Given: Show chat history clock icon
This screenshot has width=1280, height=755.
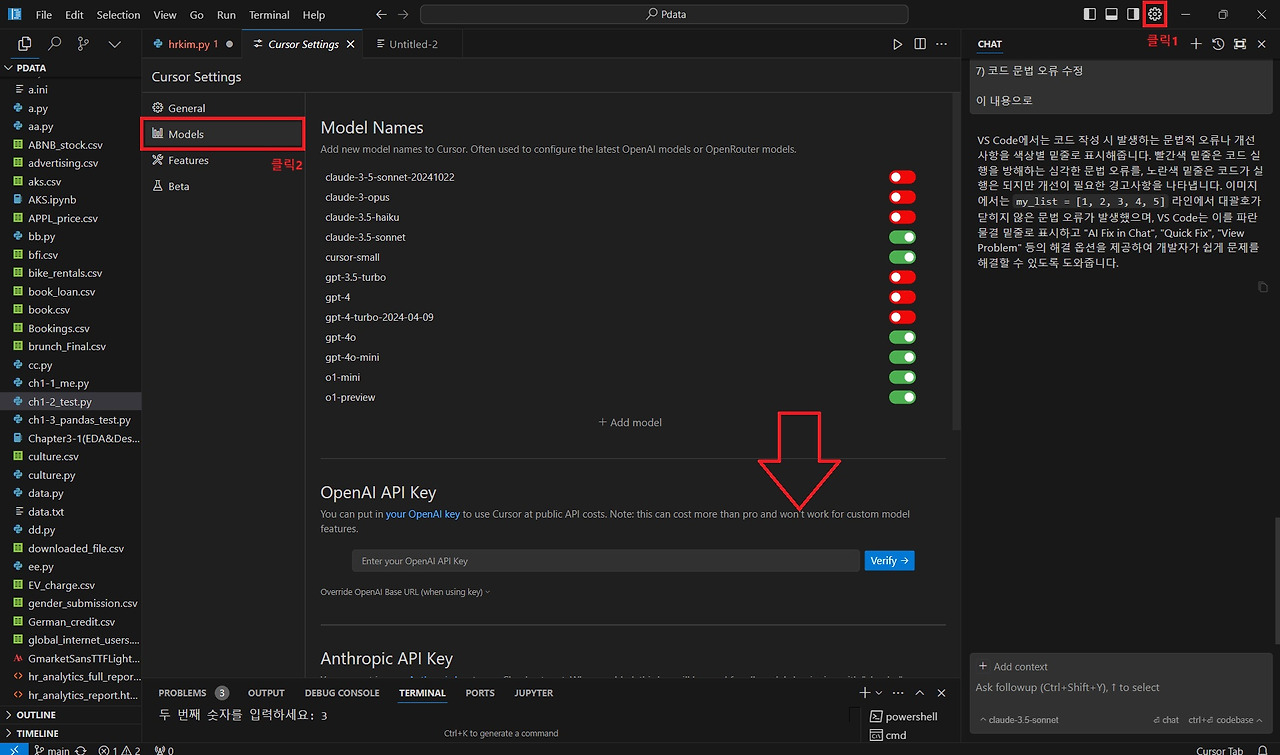Looking at the screenshot, I should [x=1218, y=44].
